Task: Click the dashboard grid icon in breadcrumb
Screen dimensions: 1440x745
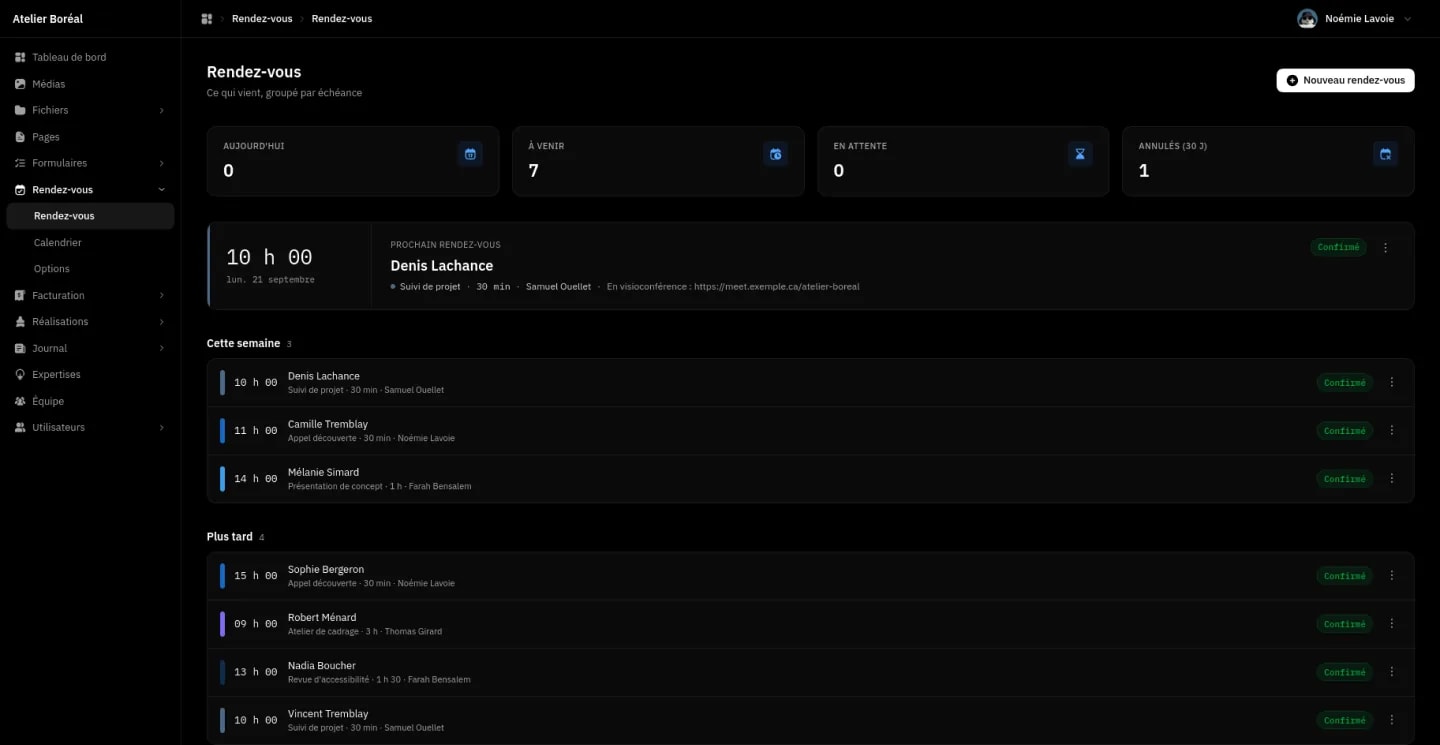Action: click(207, 18)
